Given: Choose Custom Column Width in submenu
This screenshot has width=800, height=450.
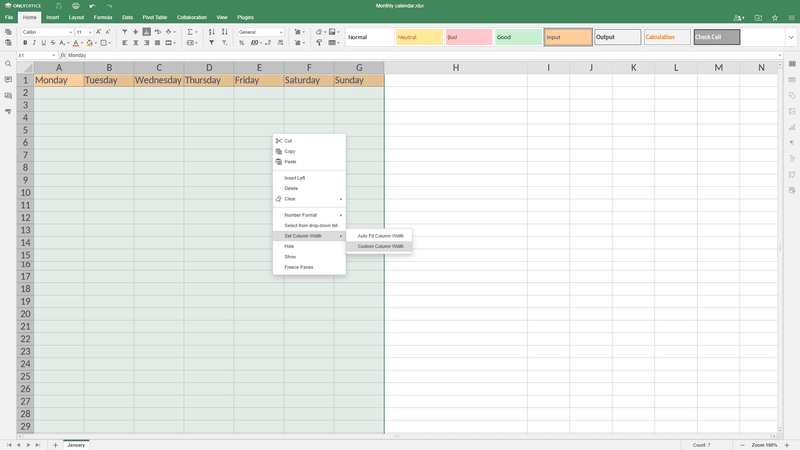Looking at the screenshot, I should [x=379, y=246].
